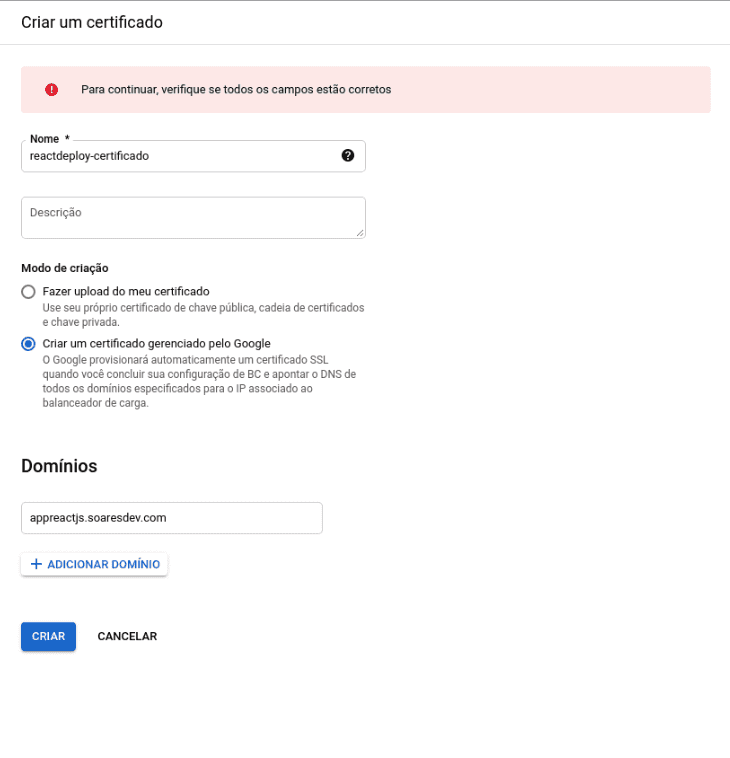Click the red error alert icon
The height and width of the screenshot is (758, 730).
(x=52, y=89)
